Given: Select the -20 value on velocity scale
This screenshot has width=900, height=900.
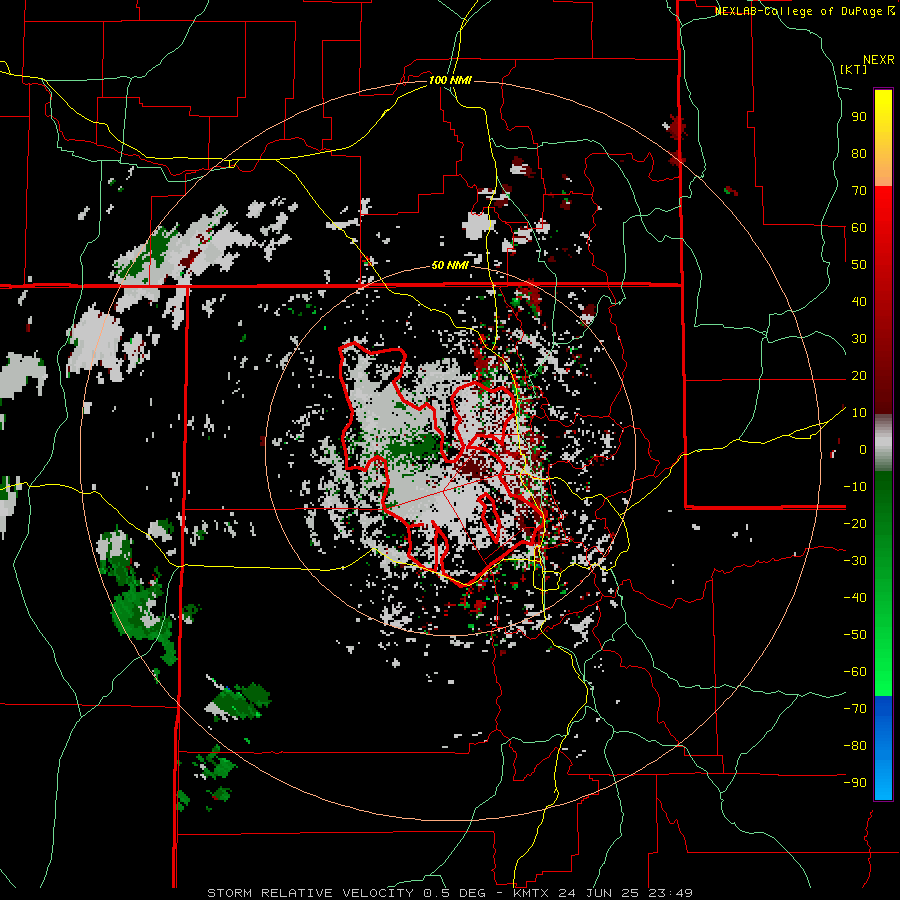Looking at the screenshot, I should point(855,524).
